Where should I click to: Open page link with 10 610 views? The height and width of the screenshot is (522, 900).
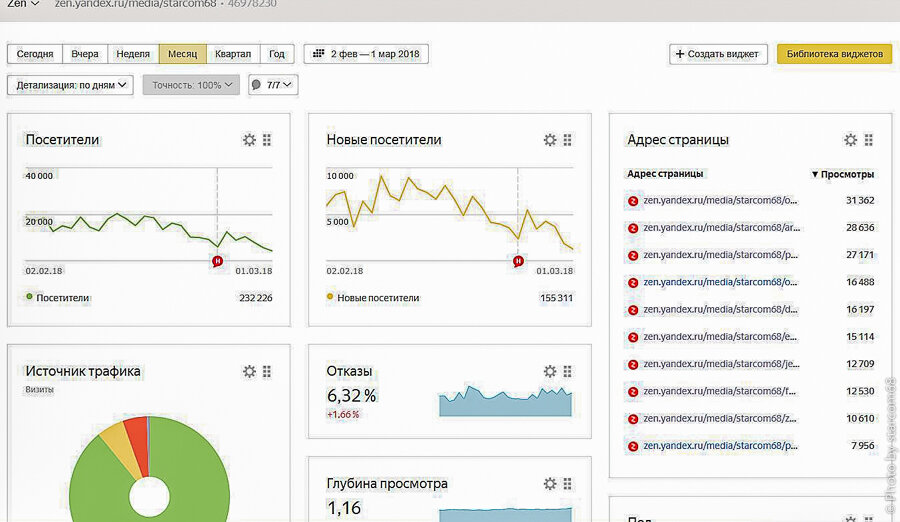[x=720, y=419]
